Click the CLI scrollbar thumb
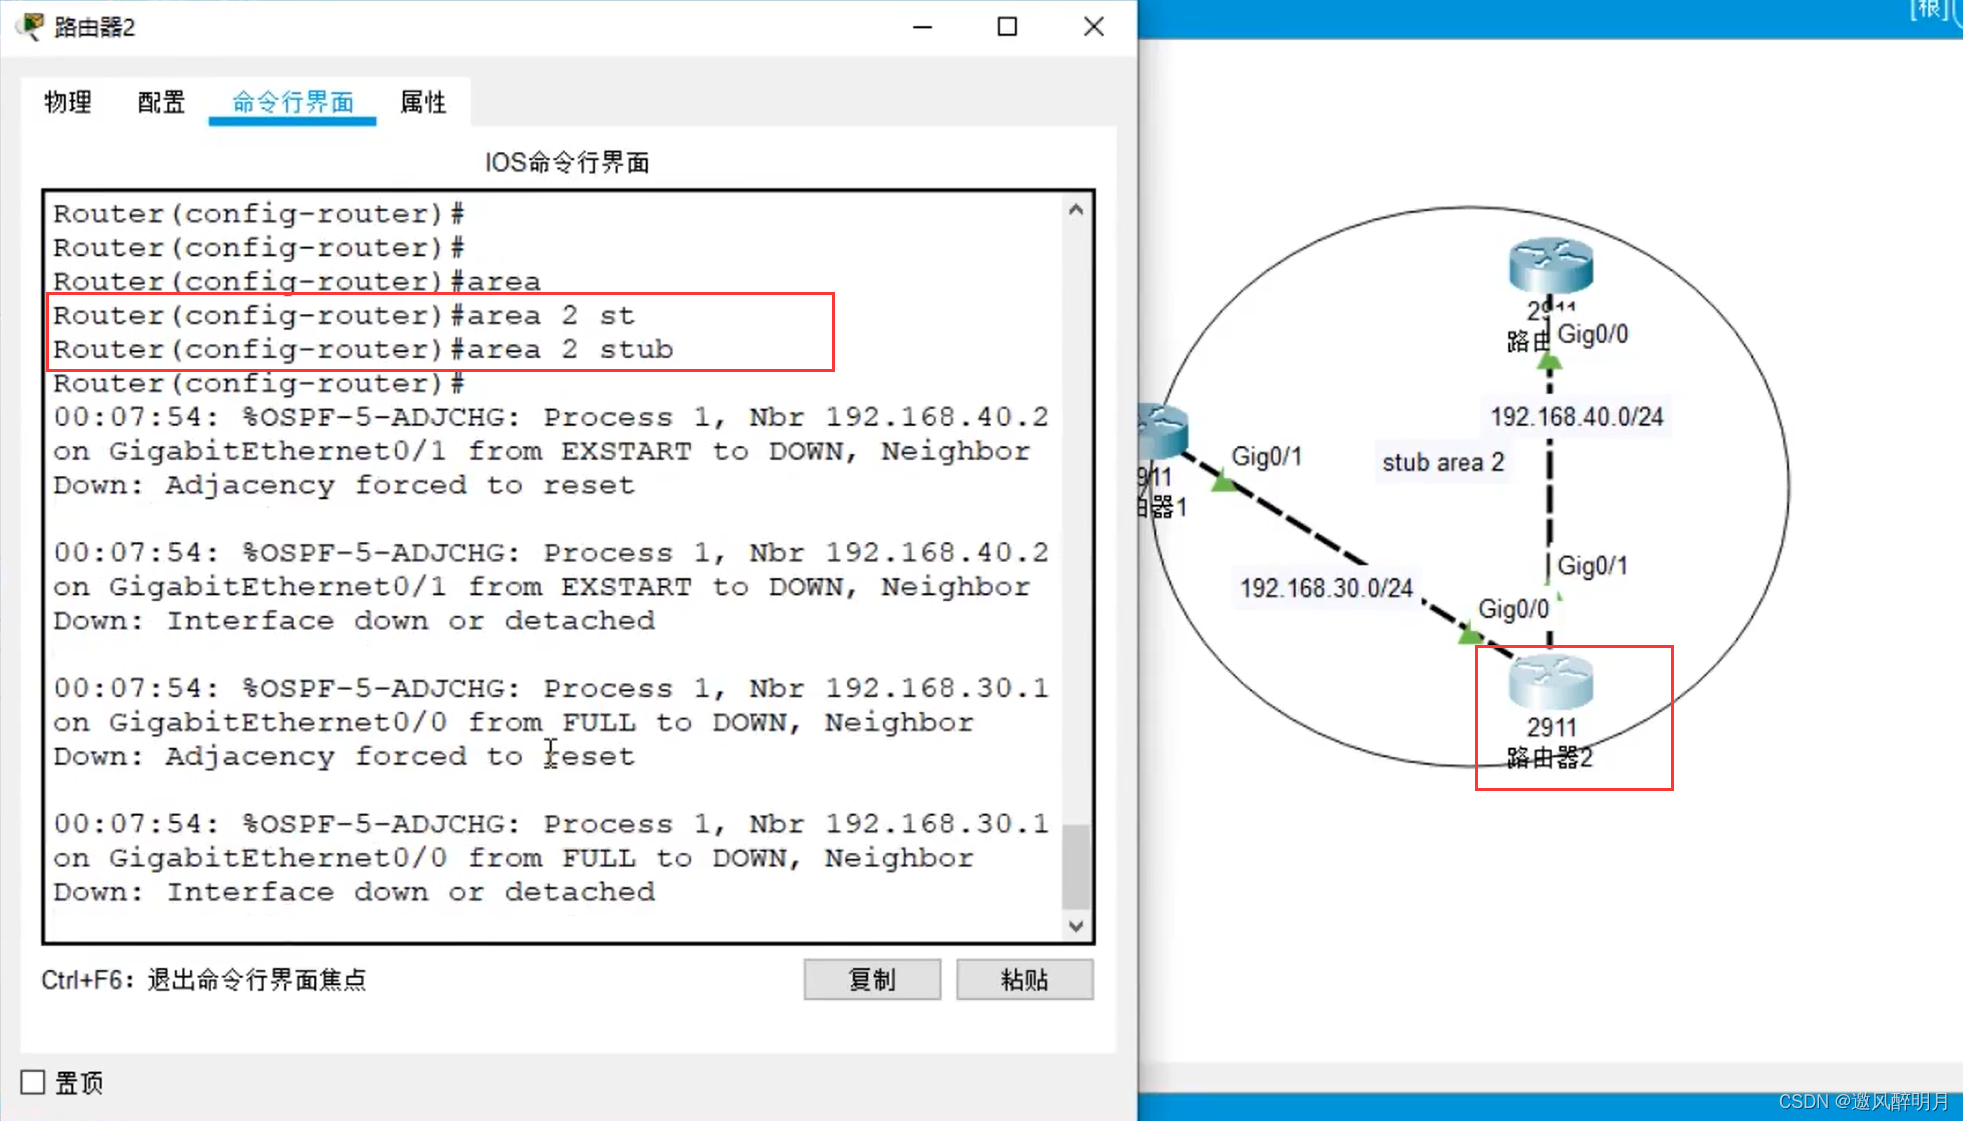The height and width of the screenshot is (1121, 1963). coord(1076,866)
